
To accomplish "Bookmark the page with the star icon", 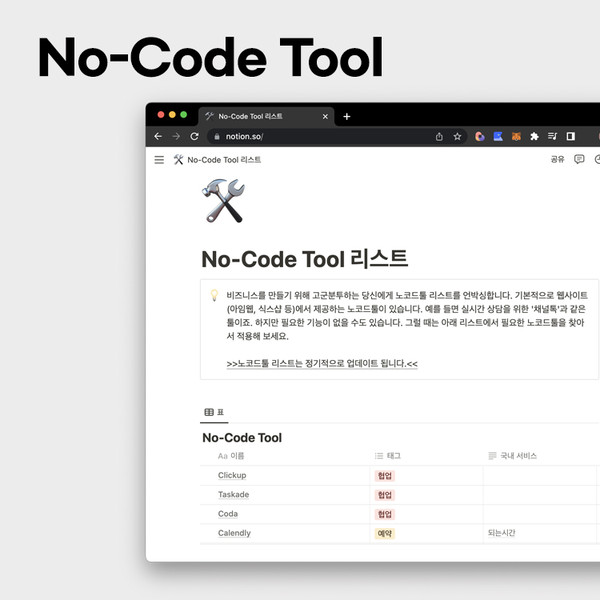I will [457, 137].
